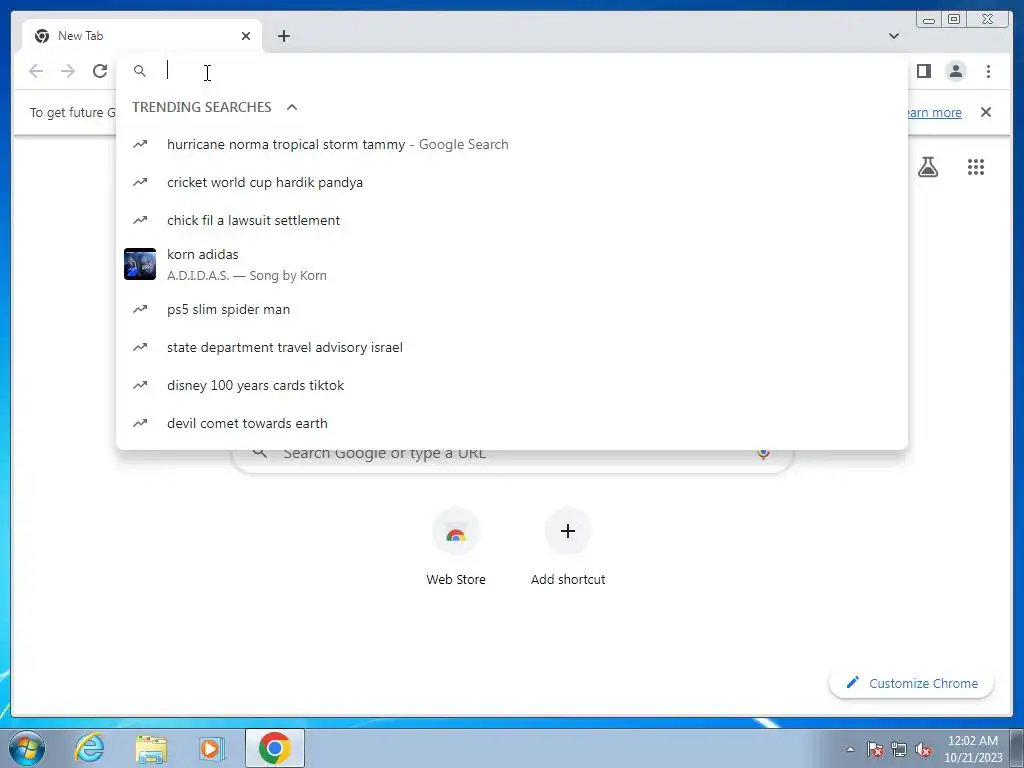Click the Customize Chrome button
1024x768 pixels.
click(912, 683)
